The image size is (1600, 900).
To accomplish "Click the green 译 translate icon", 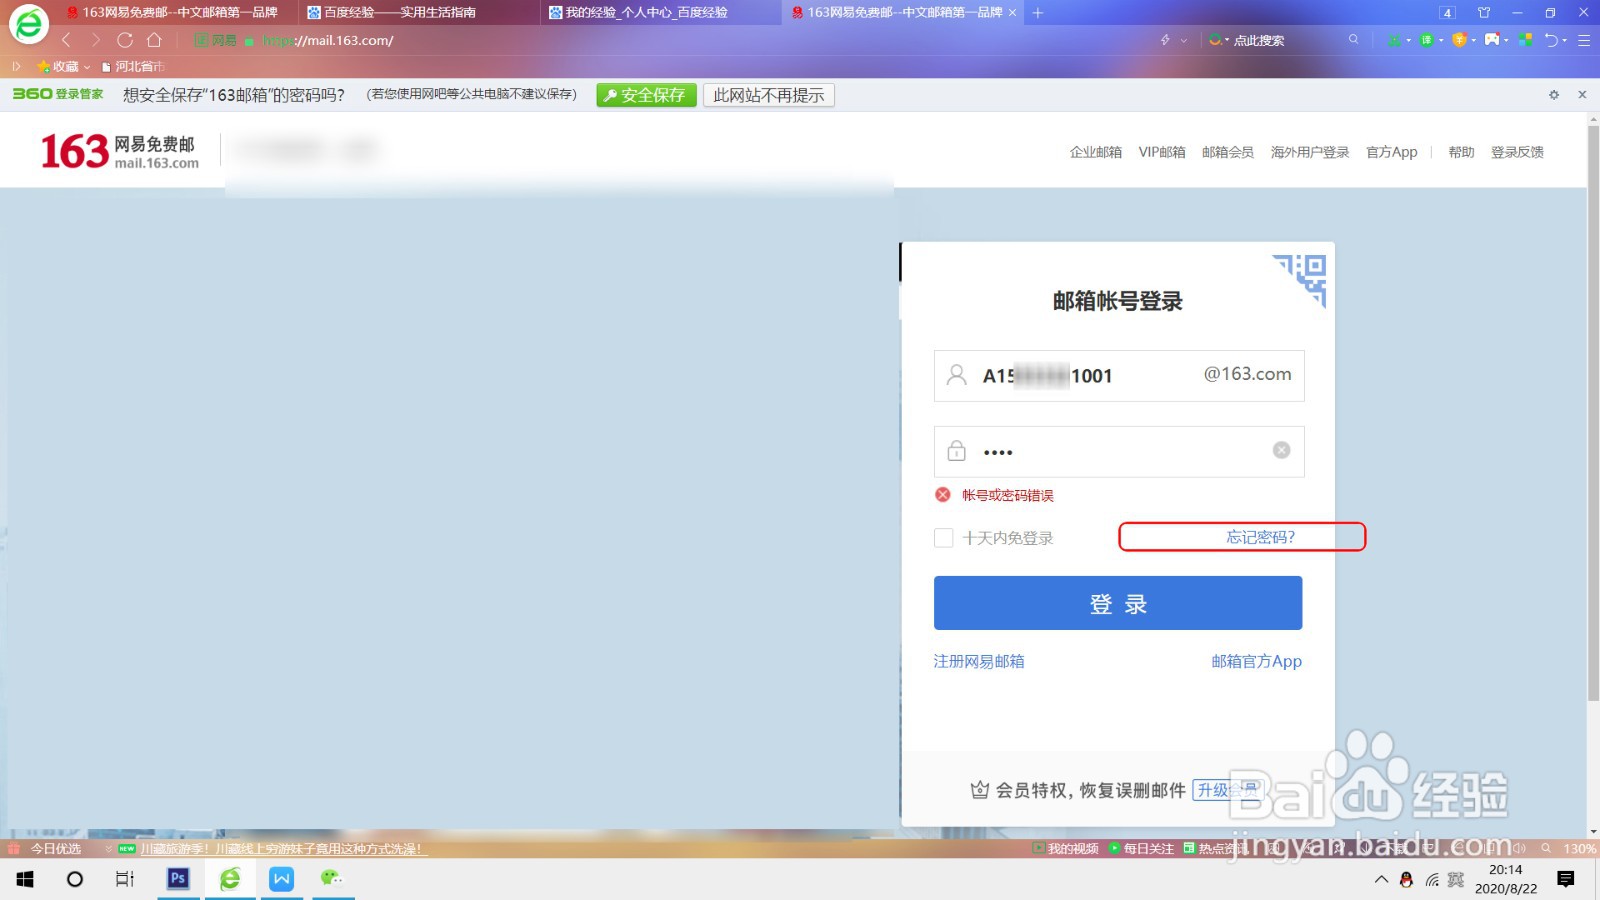I will click(1427, 40).
